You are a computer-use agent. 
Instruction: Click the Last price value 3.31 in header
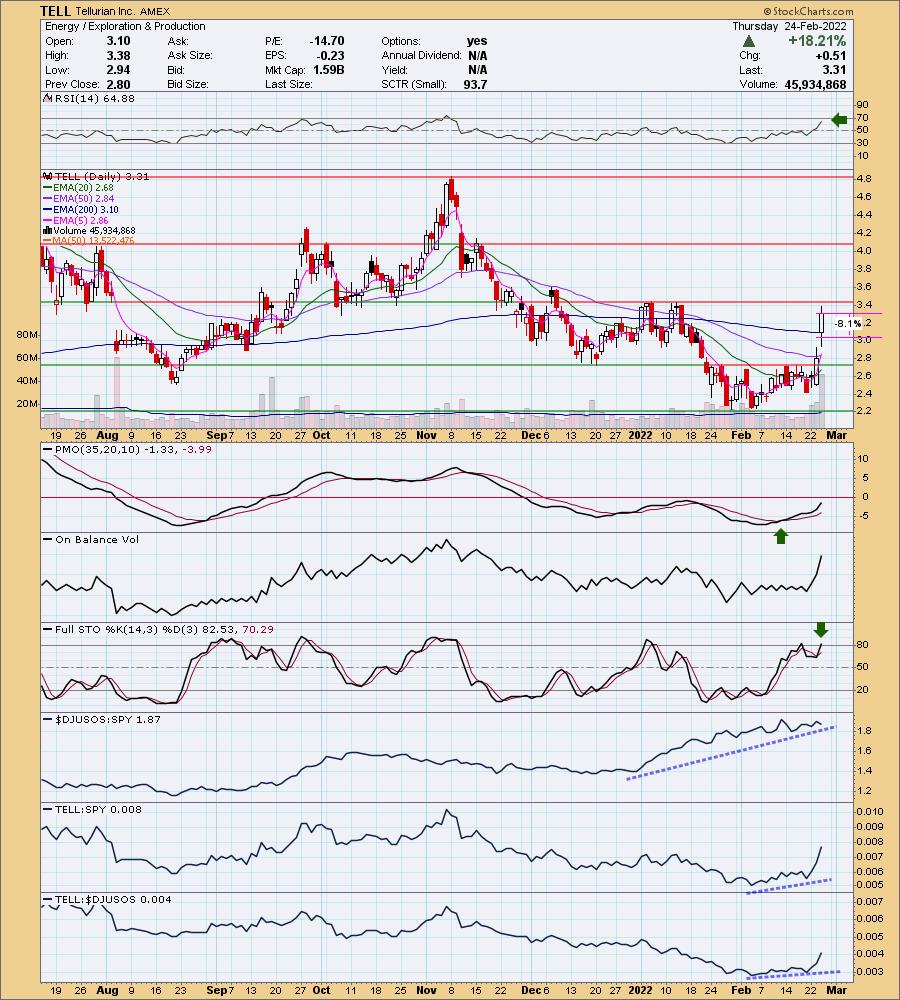(x=834, y=70)
